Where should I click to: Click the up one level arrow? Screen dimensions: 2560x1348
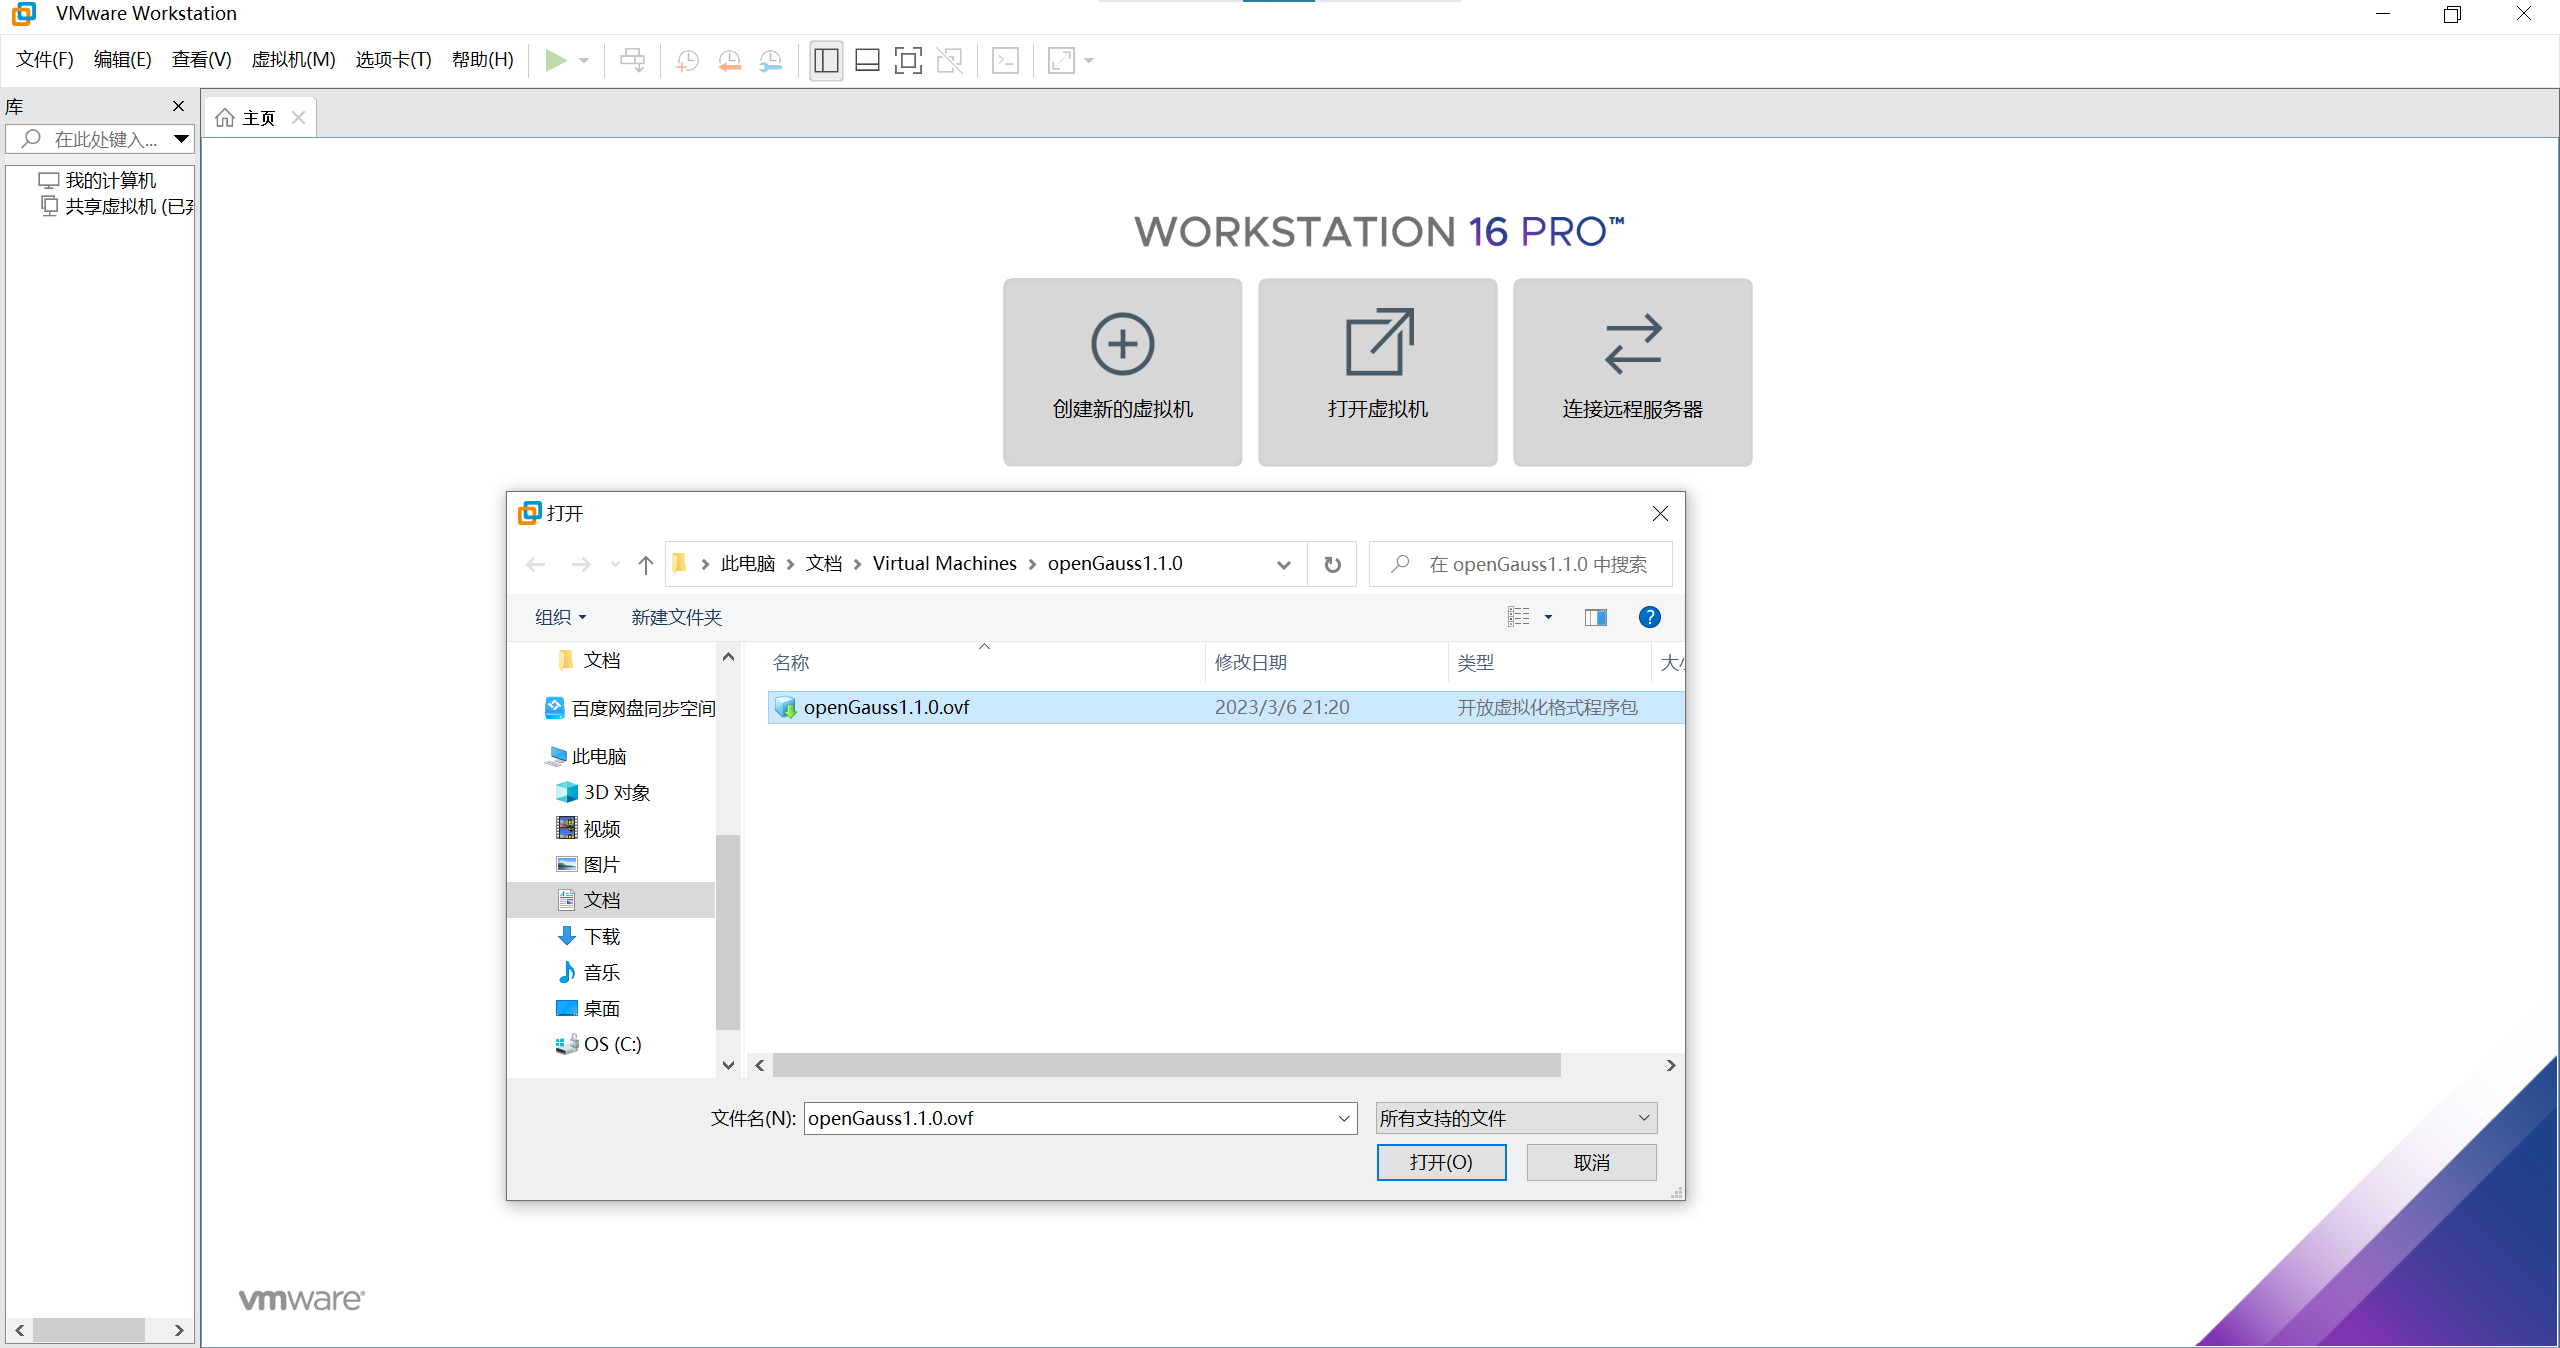click(x=646, y=565)
